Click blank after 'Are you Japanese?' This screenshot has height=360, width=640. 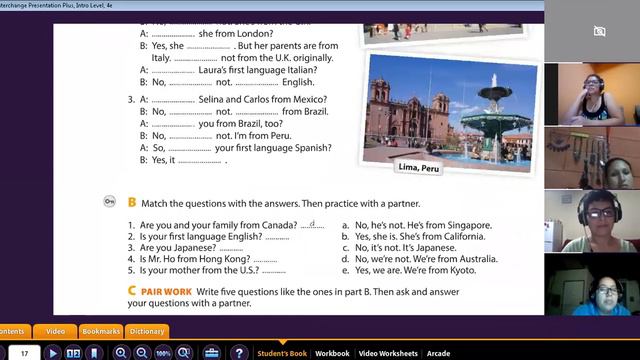click(x=231, y=249)
